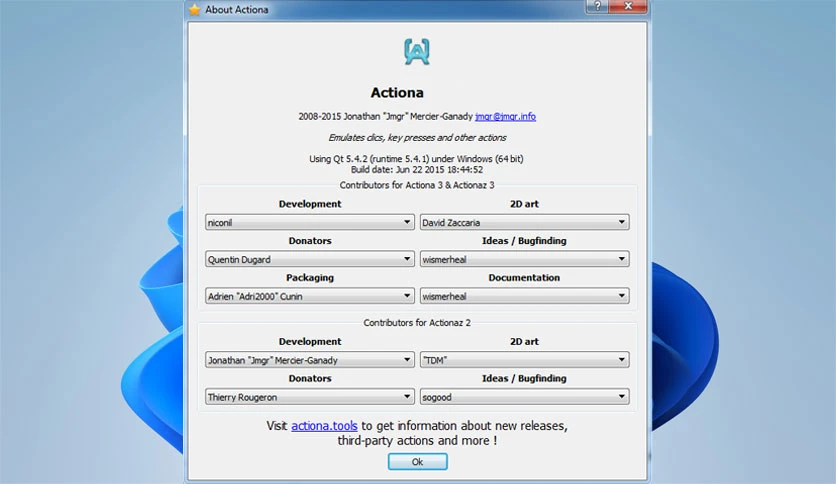Open the Jonathan Mercier-Ganady Development dropdown
The height and width of the screenshot is (484, 836).
[310, 360]
